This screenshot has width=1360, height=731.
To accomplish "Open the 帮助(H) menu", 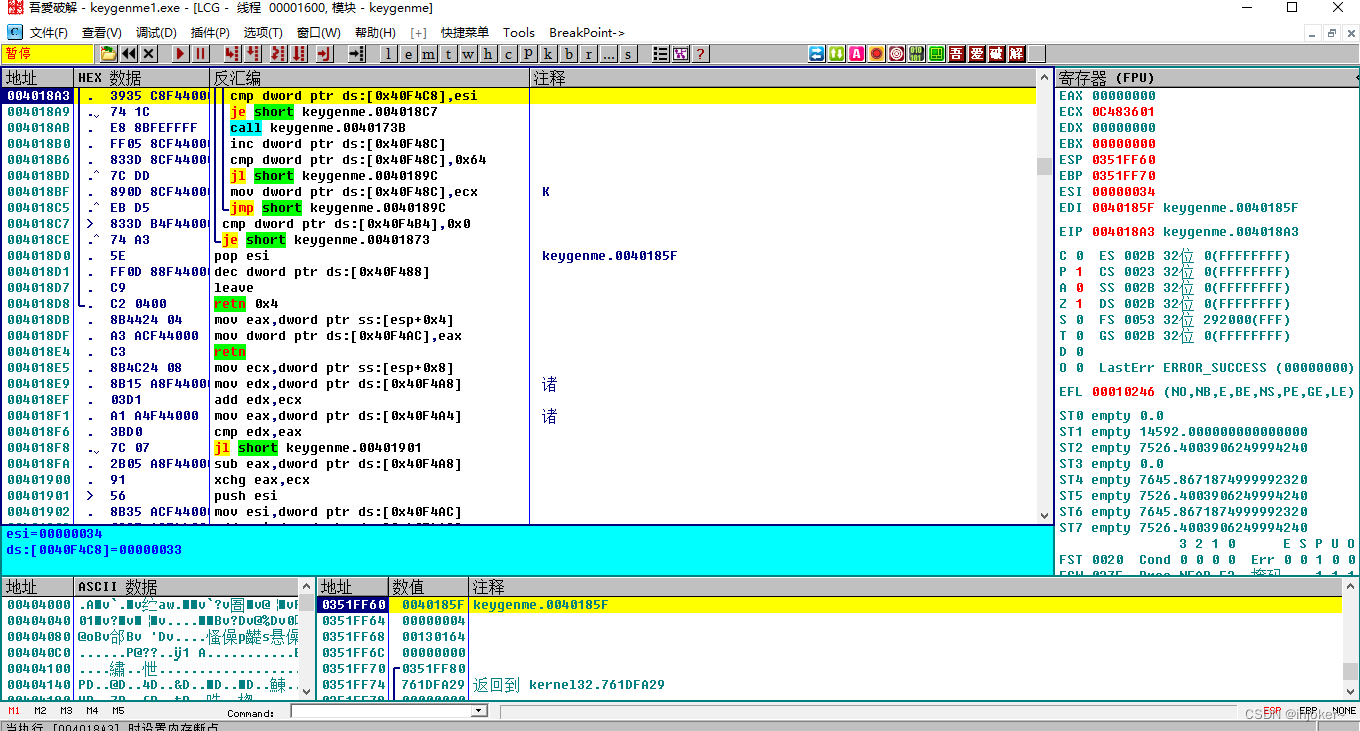I will click(x=375, y=33).
